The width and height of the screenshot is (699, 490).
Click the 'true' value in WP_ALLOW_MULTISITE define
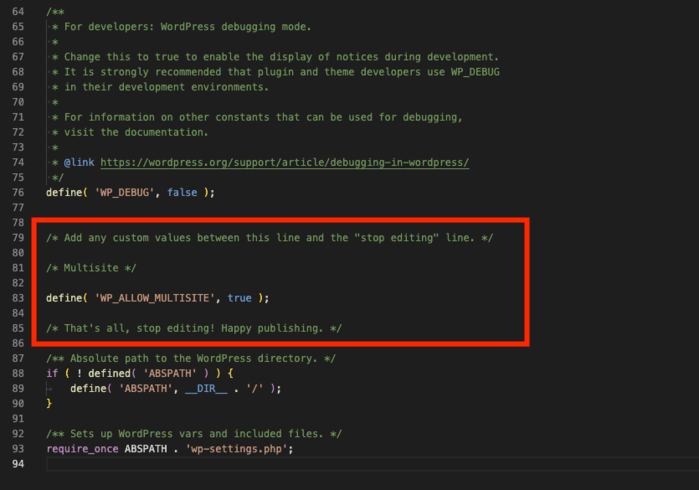239,298
